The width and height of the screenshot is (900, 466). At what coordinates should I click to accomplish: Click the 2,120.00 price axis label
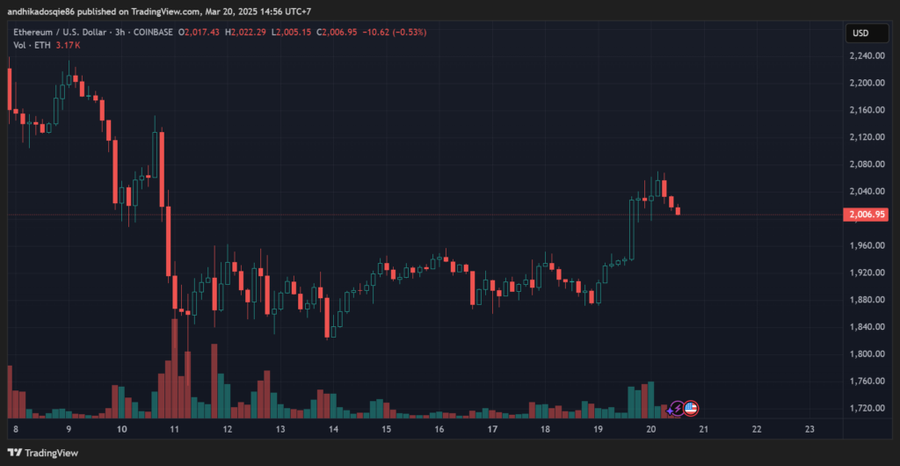coord(866,137)
